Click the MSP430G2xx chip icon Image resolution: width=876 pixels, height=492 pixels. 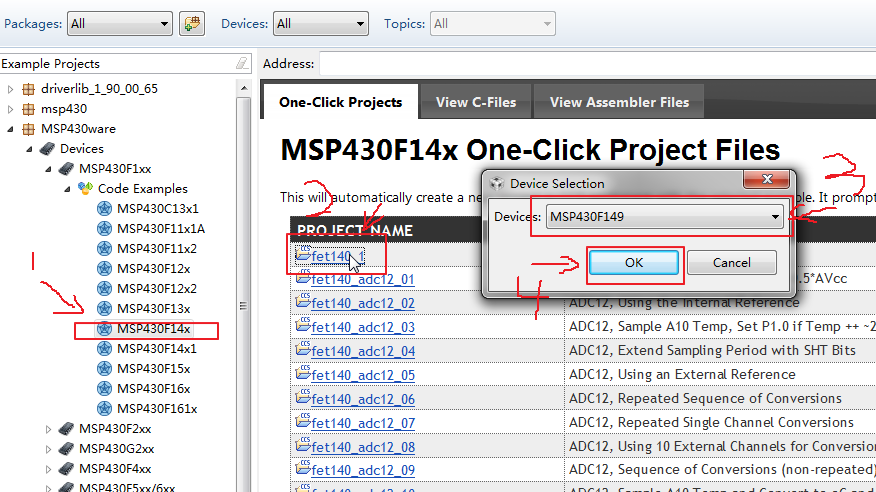[66, 449]
